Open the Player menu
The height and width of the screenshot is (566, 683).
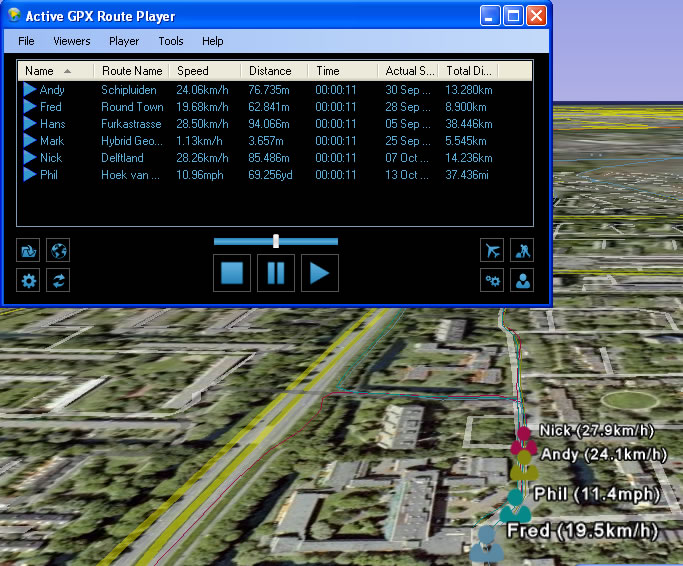[x=124, y=41]
